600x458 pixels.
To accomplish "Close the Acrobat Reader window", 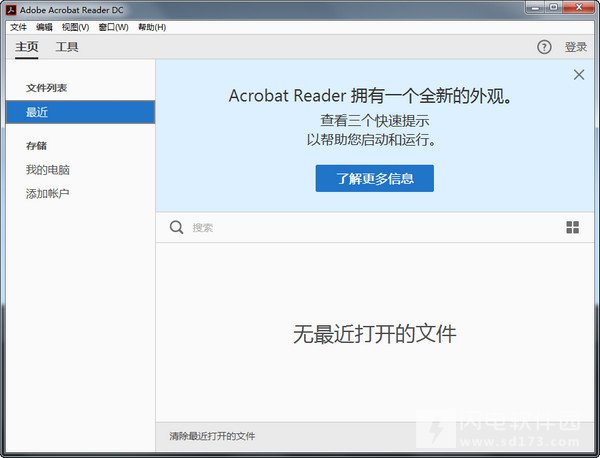I will pos(579,7).
